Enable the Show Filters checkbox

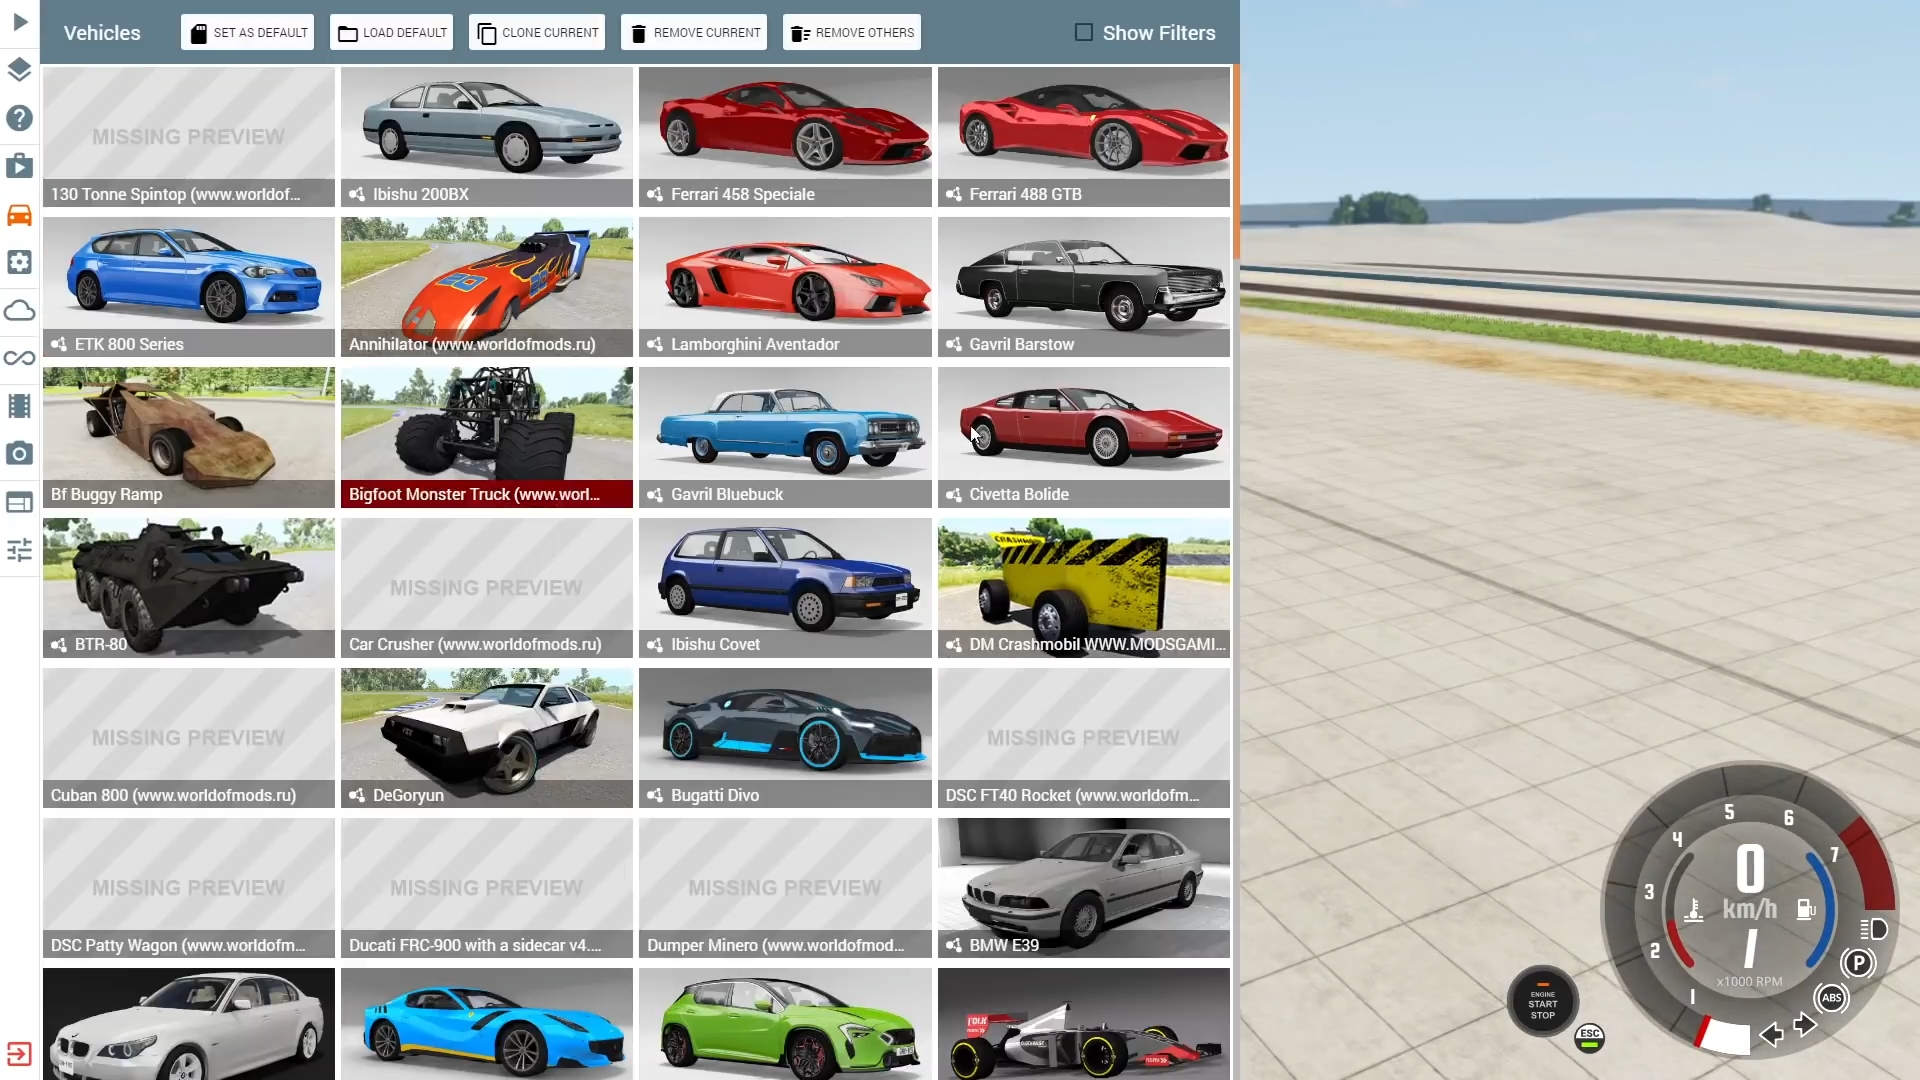[1083, 32]
